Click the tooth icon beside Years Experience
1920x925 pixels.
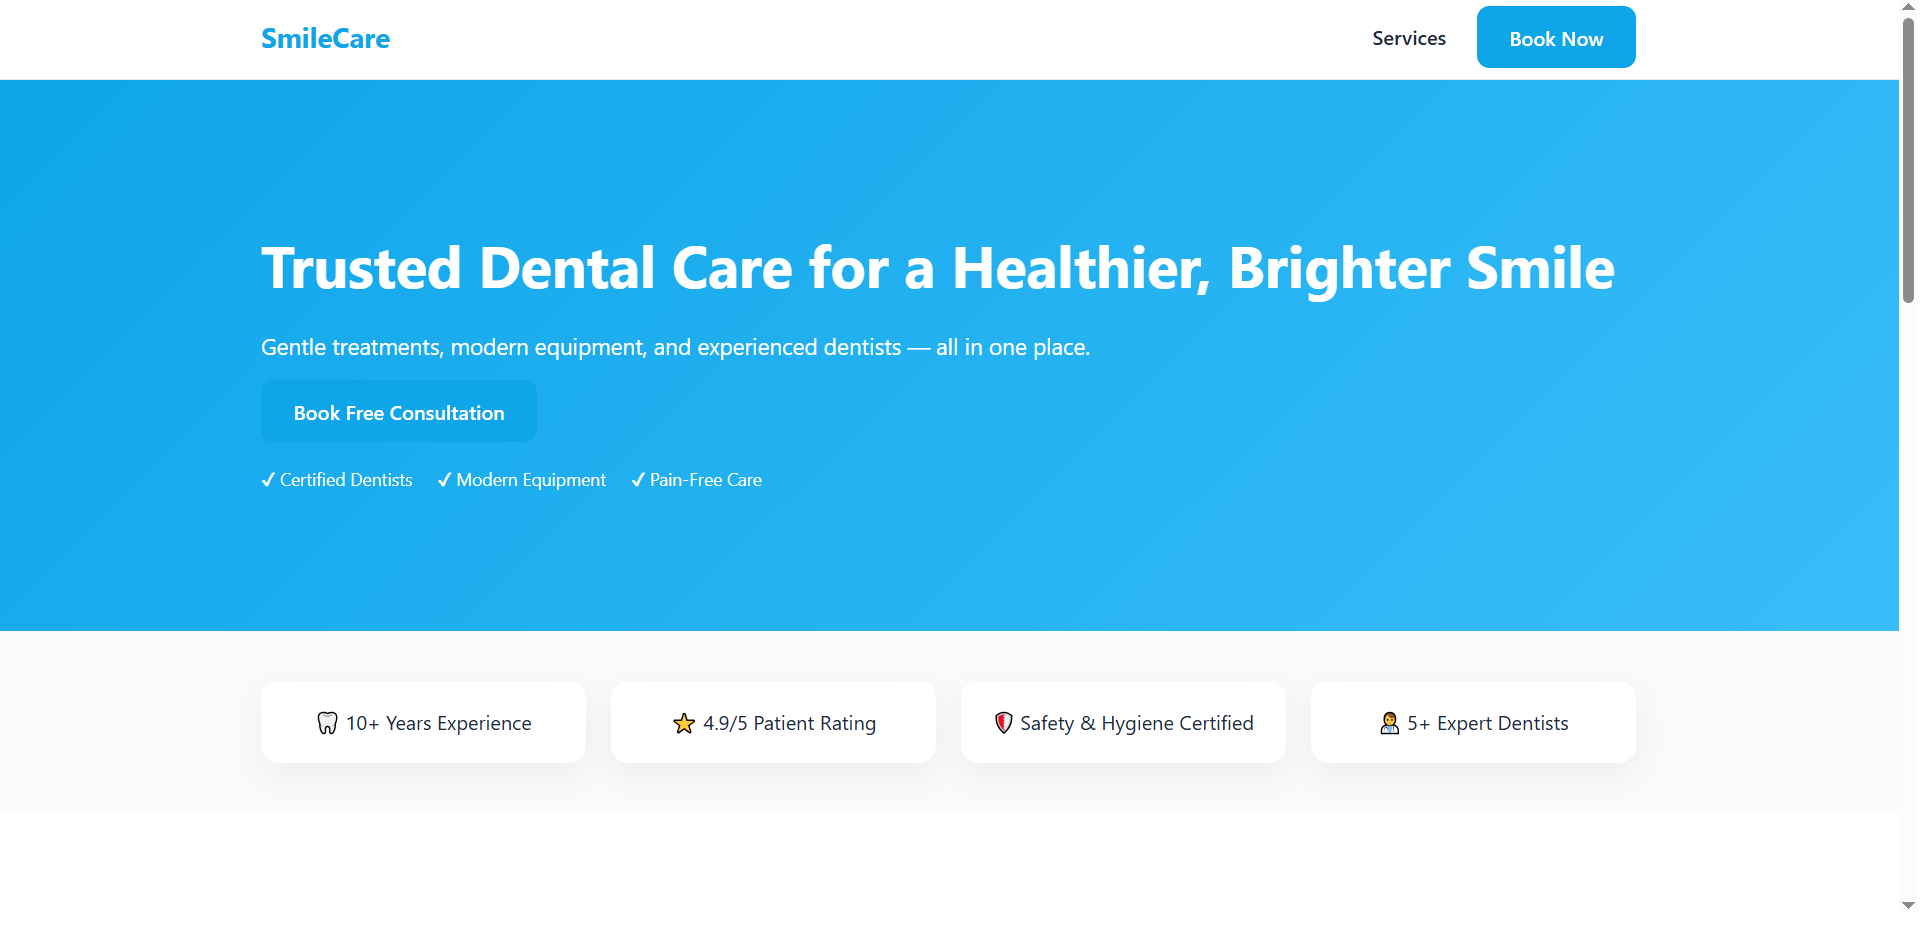coord(327,723)
